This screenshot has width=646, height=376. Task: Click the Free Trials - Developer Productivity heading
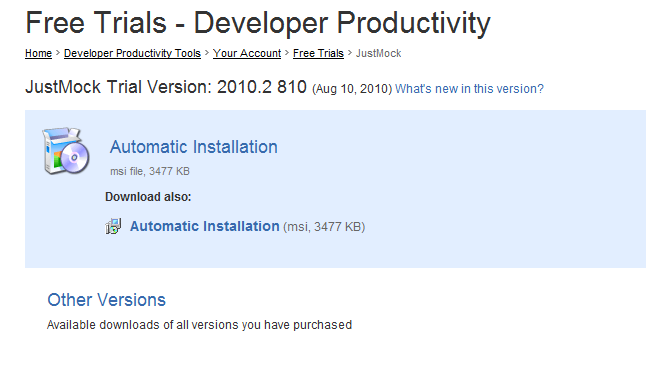(x=258, y=23)
